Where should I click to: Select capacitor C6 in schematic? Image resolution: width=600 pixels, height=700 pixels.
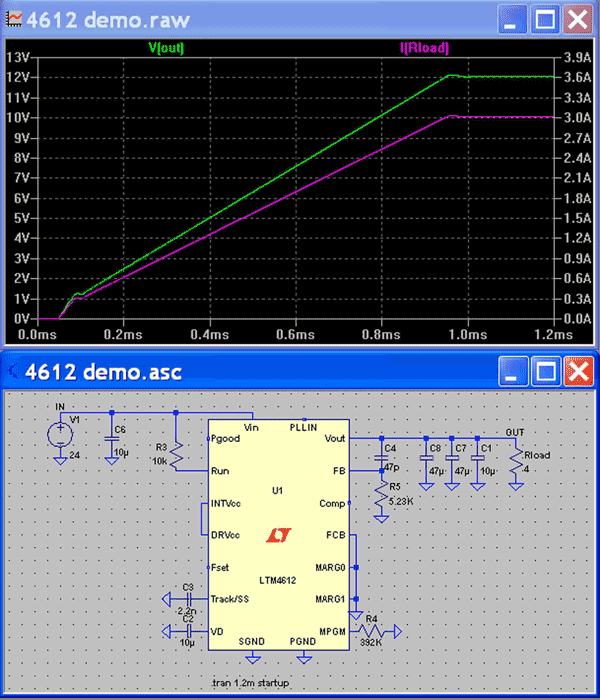click(x=112, y=439)
